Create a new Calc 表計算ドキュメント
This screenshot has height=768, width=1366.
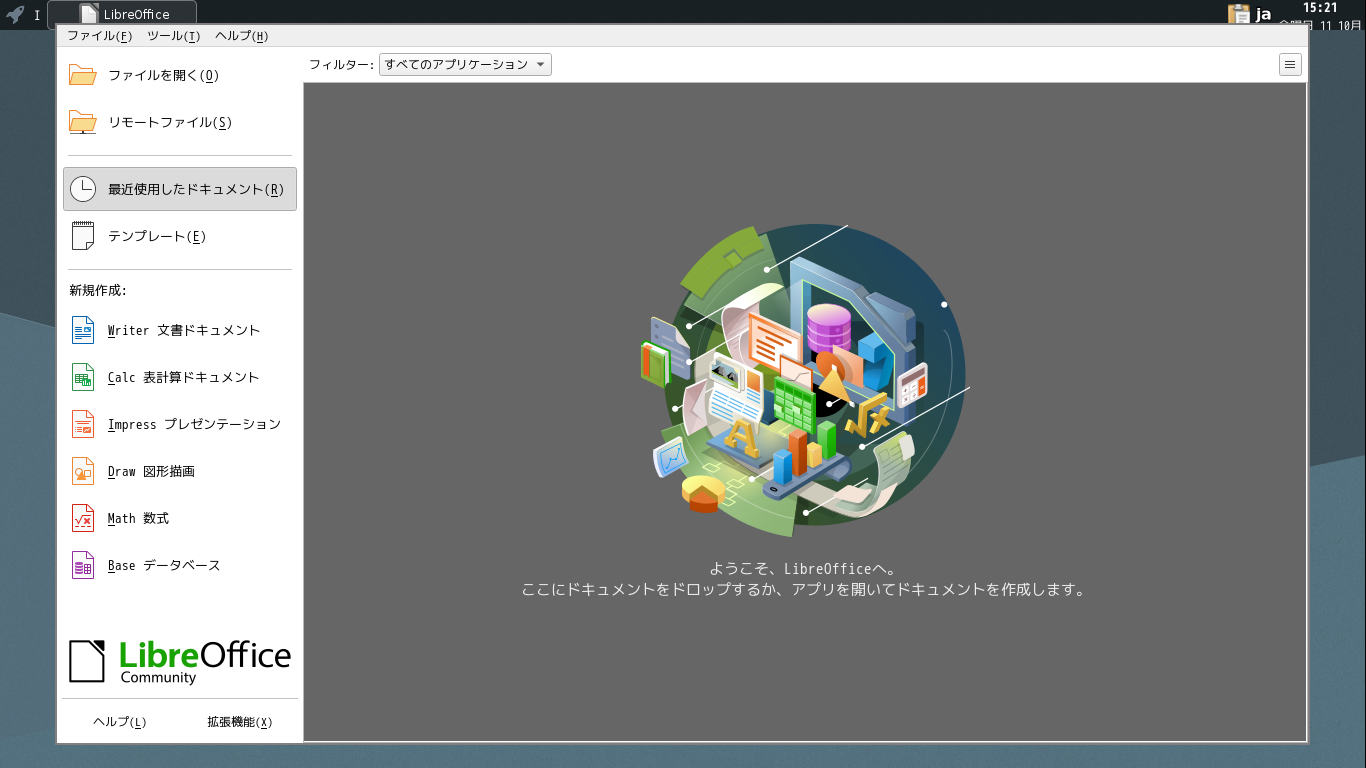(x=180, y=377)
